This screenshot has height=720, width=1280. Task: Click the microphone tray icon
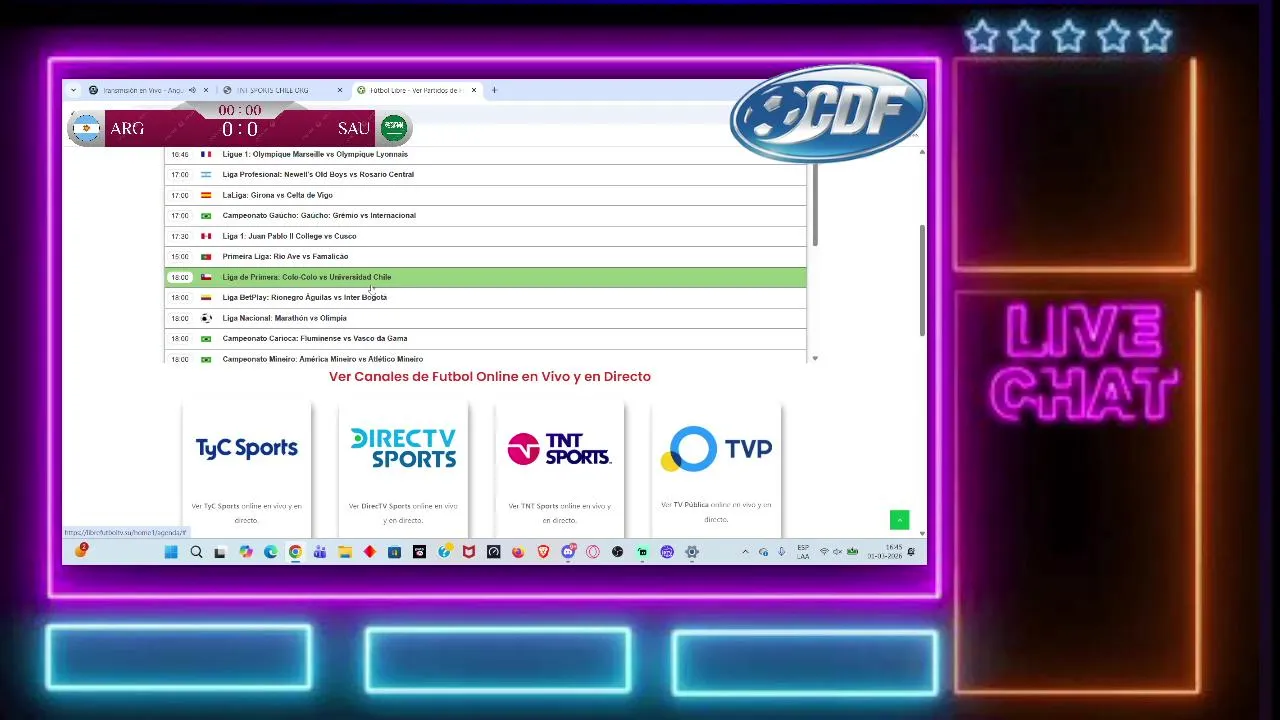781,552
